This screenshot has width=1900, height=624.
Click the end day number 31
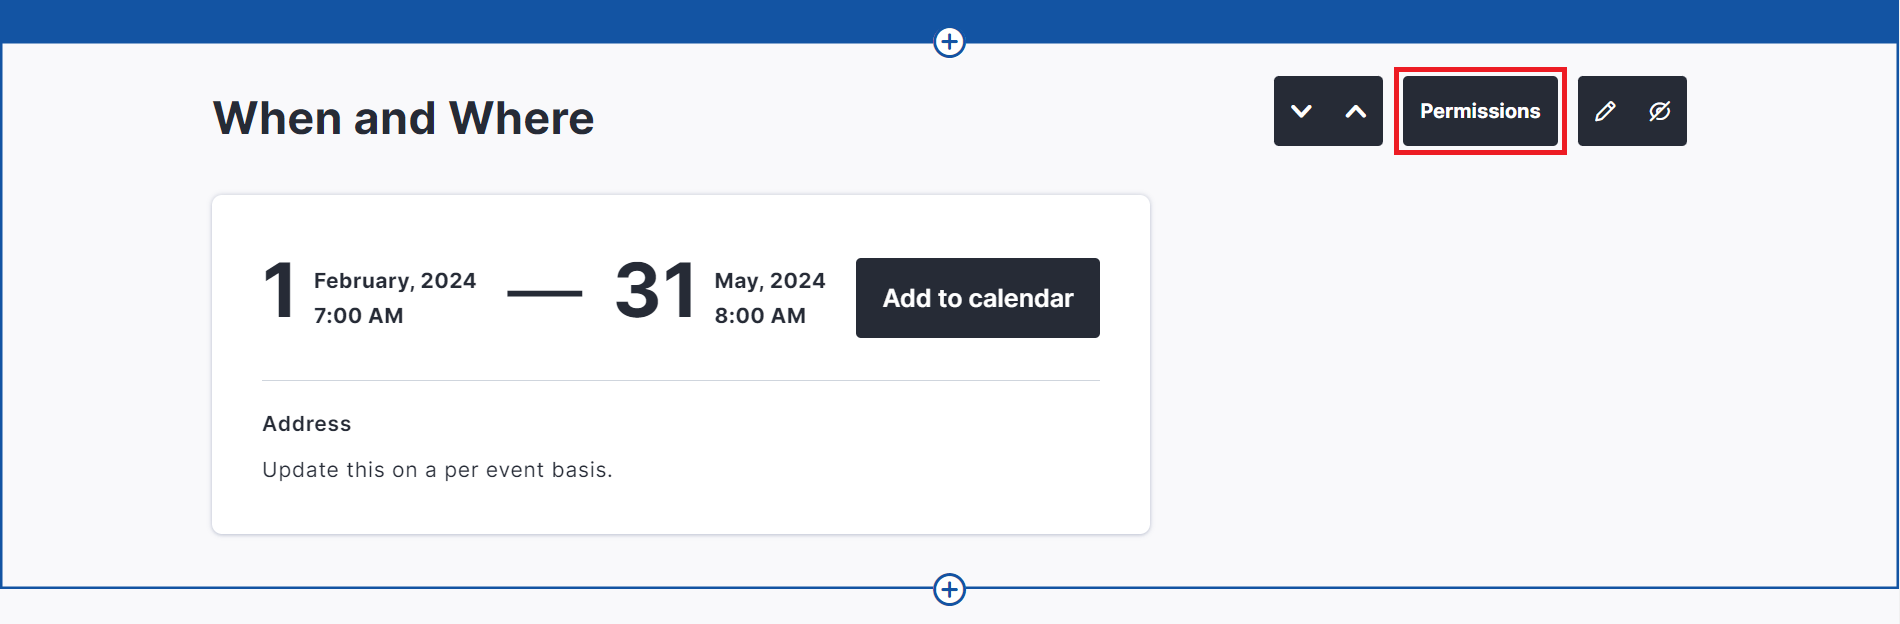655,292
